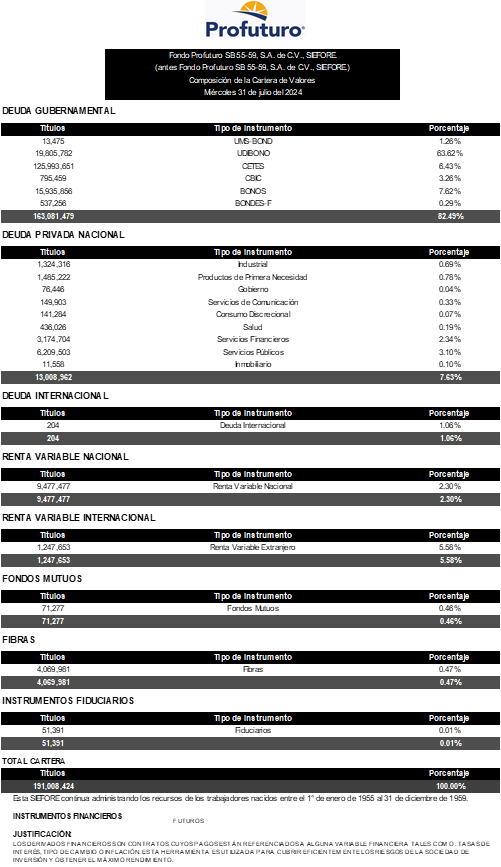The image size is (501, 867).
Task: Click the Profuturo logo at the top
Action: [255, 20]
